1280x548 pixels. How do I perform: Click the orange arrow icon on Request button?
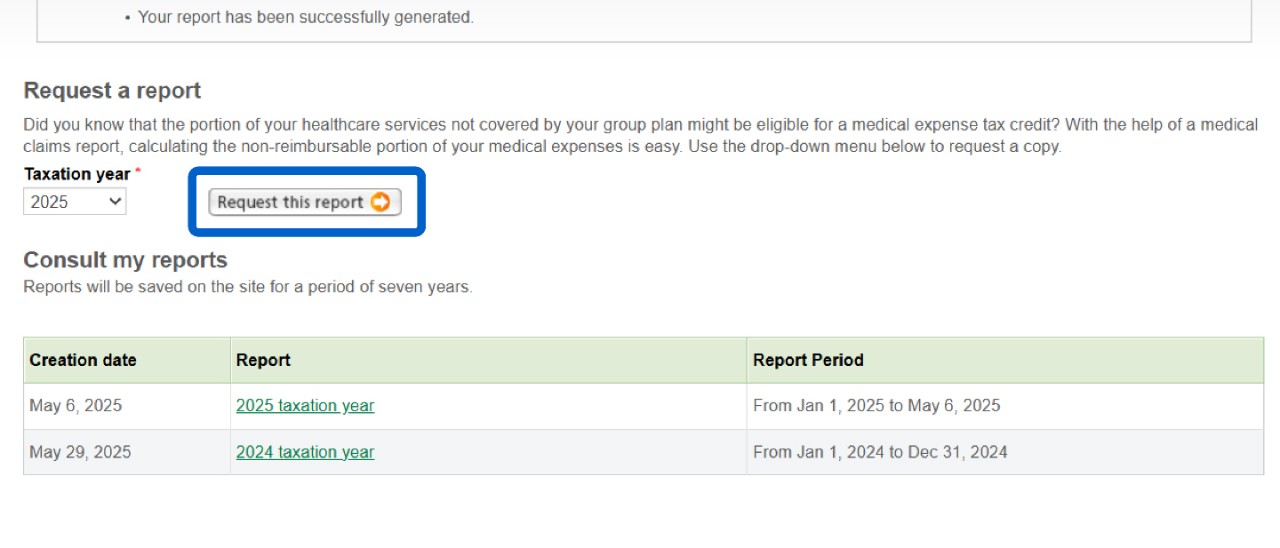[380, 202]
